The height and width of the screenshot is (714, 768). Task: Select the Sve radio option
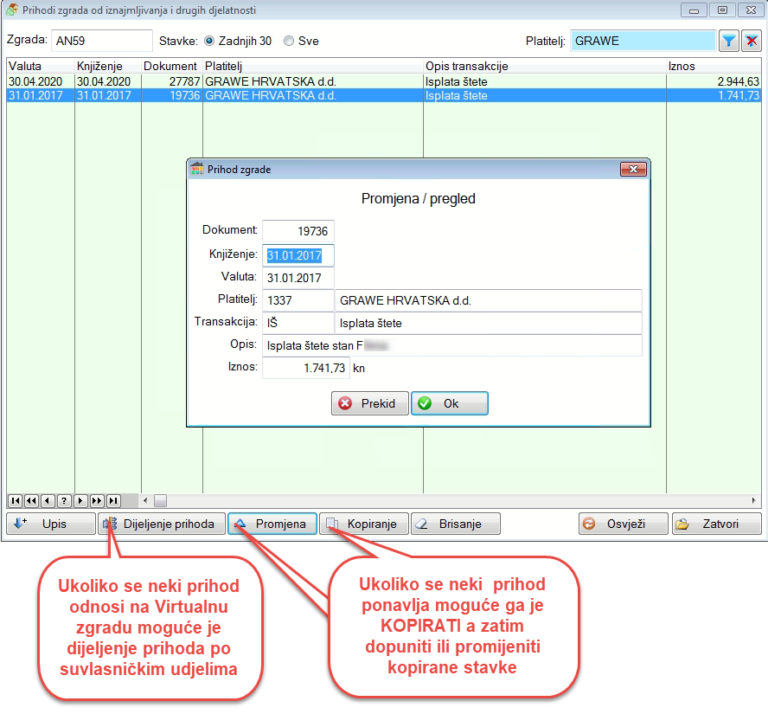pos(289,42)
